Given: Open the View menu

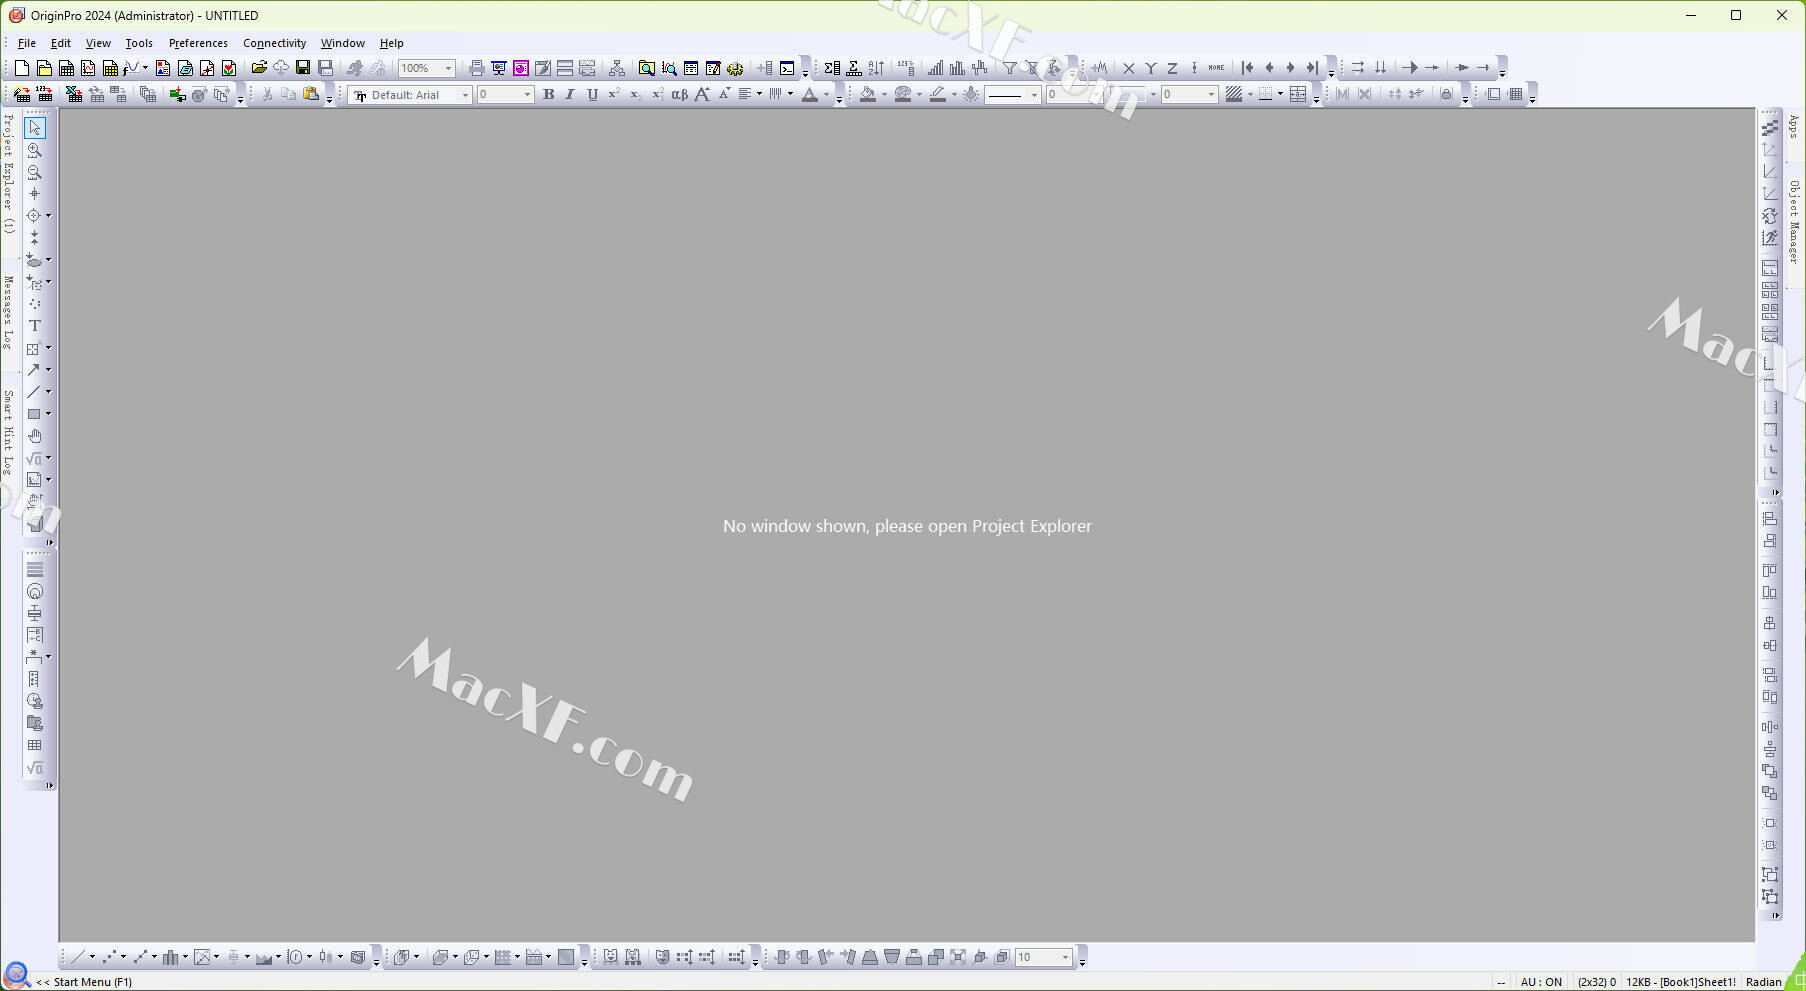Looking at the screenshot, I should [x=98, y=43].
